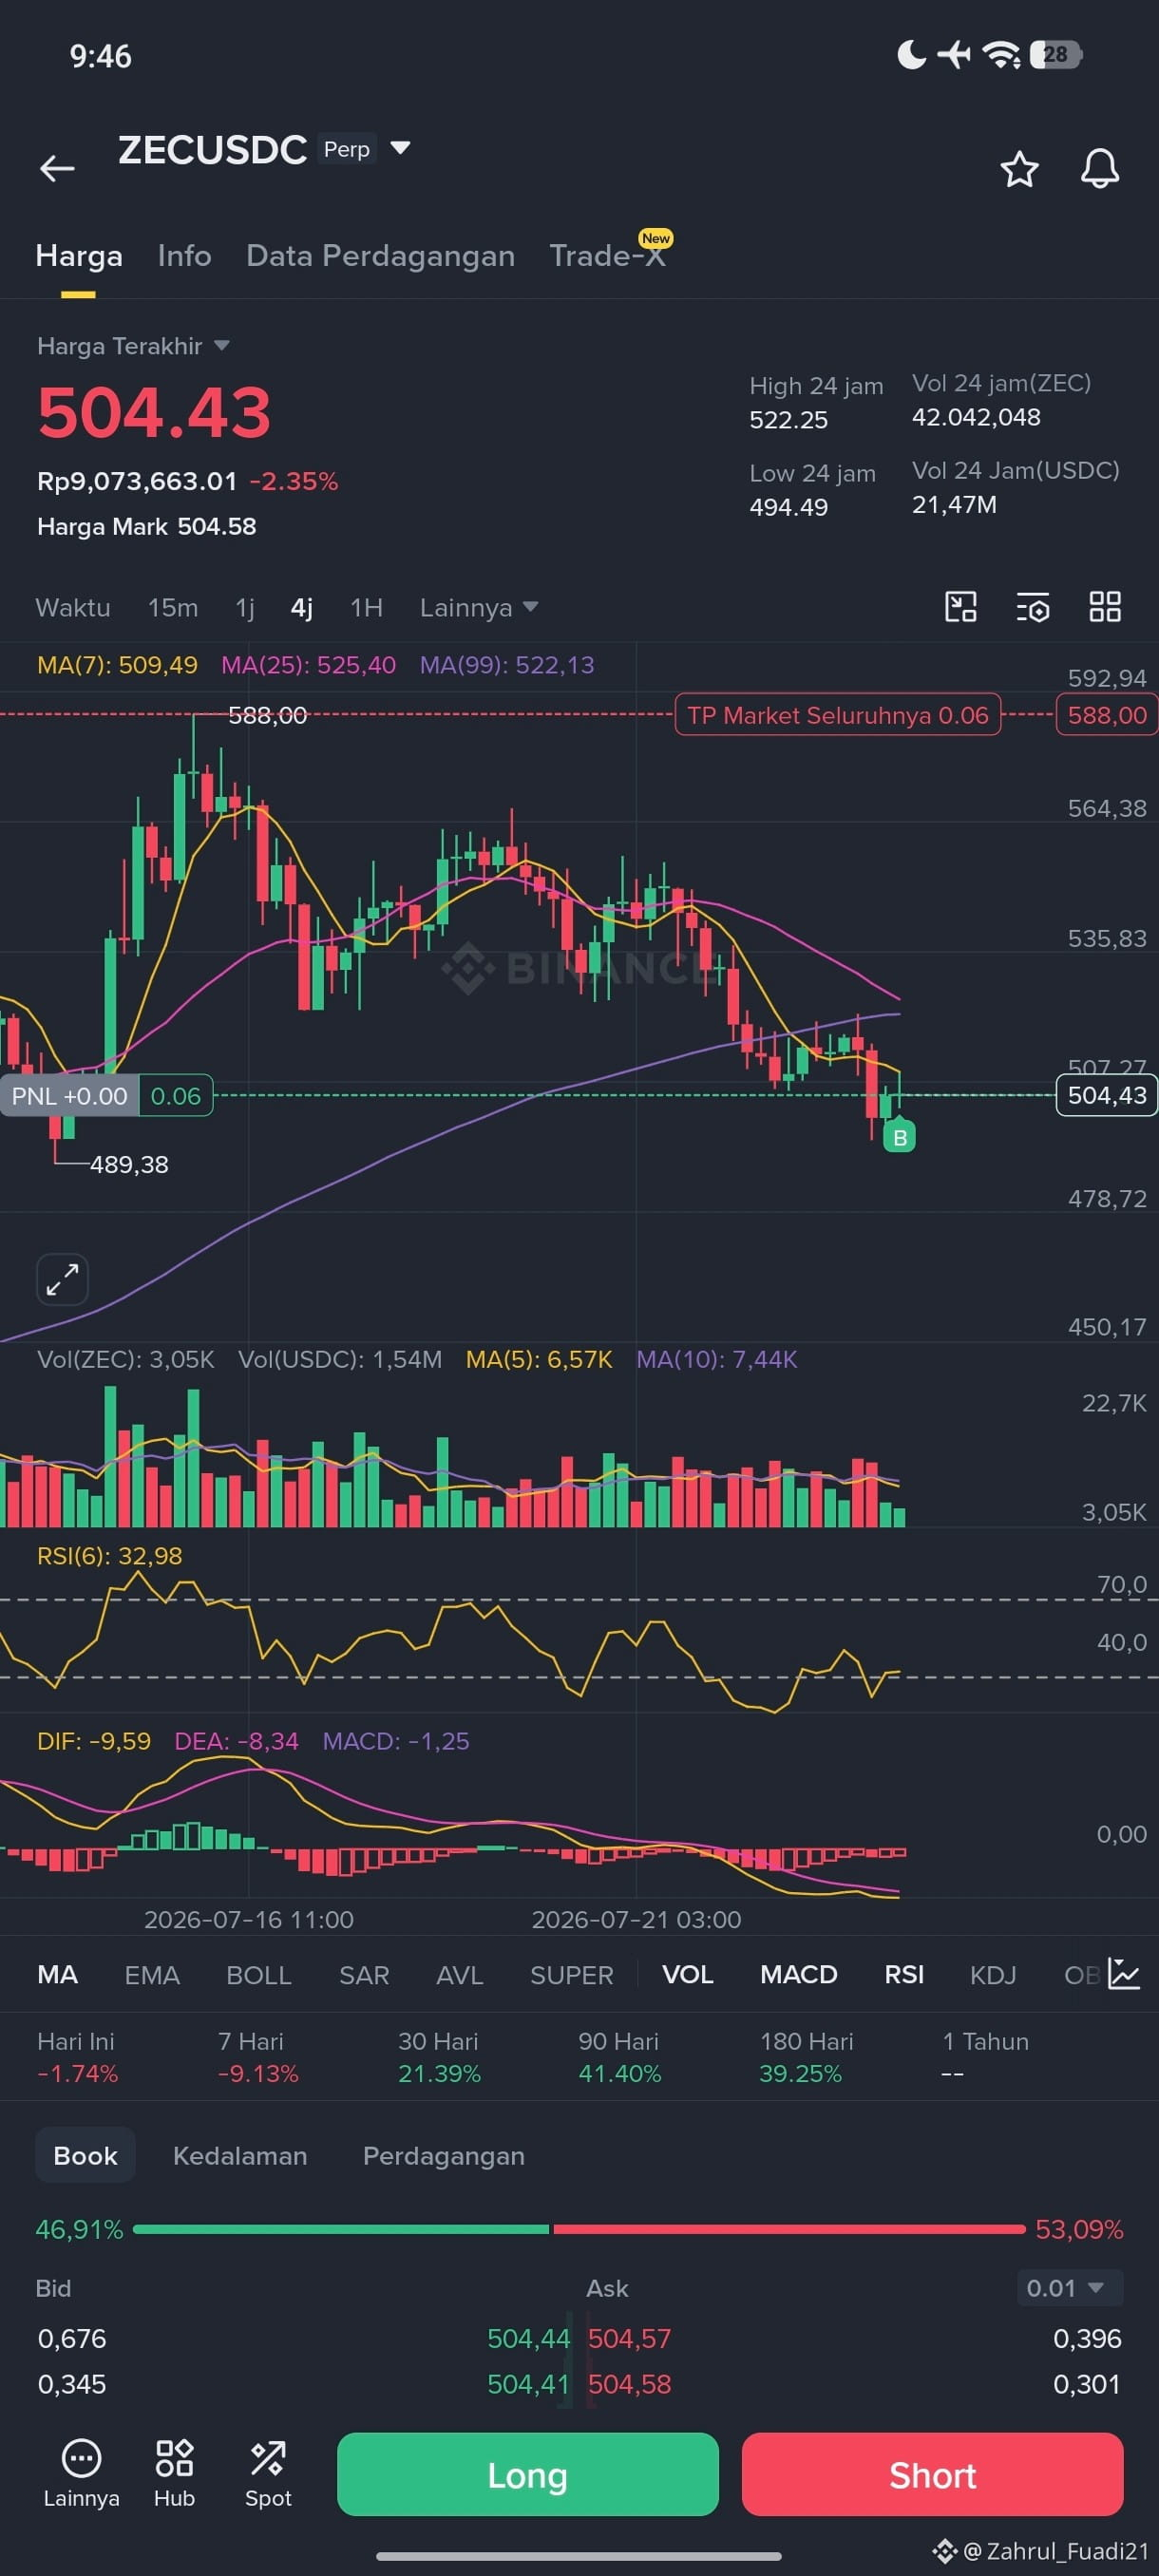Screen dimensions: 1159x2576
Task: Tap ask price 504,57
Action: click(x=629, y=2338)
